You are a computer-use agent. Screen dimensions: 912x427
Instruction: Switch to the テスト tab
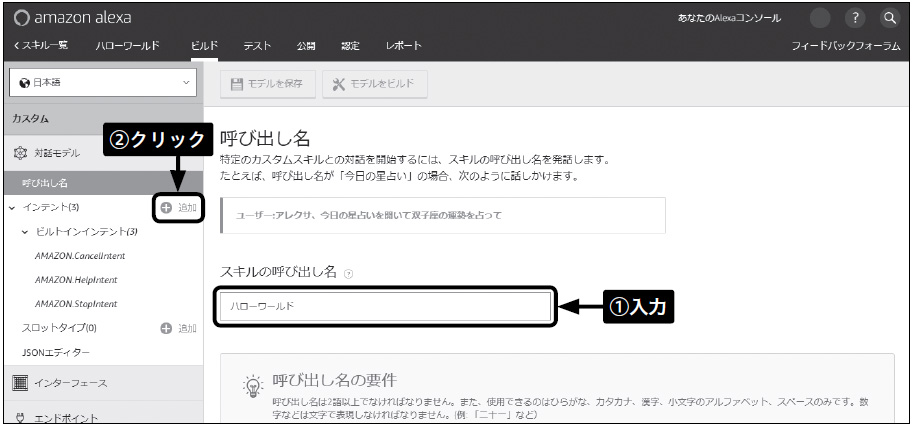click(x=257, y=46)
